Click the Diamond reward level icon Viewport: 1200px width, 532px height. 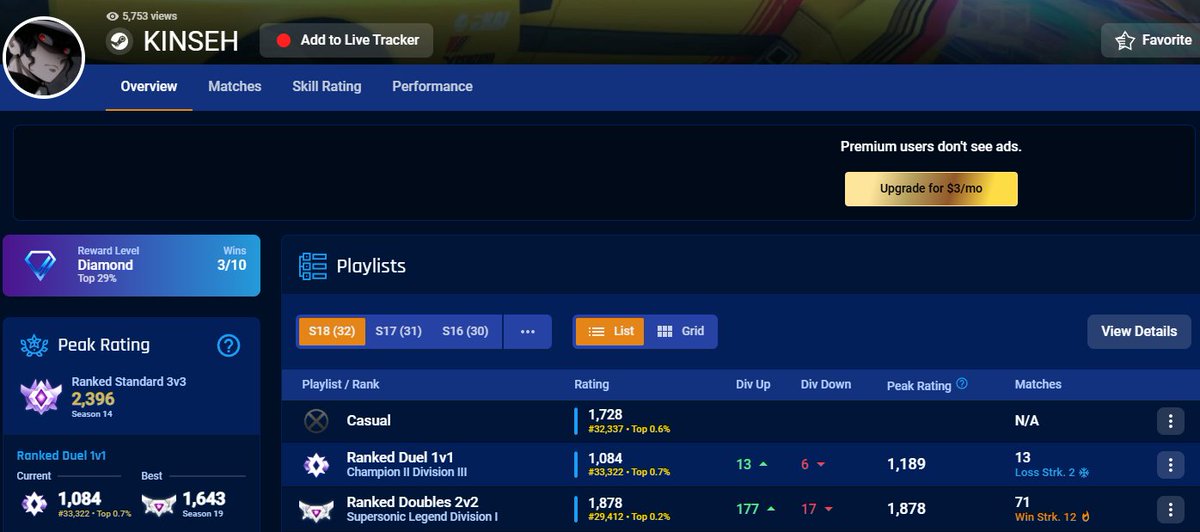(41, 266)
